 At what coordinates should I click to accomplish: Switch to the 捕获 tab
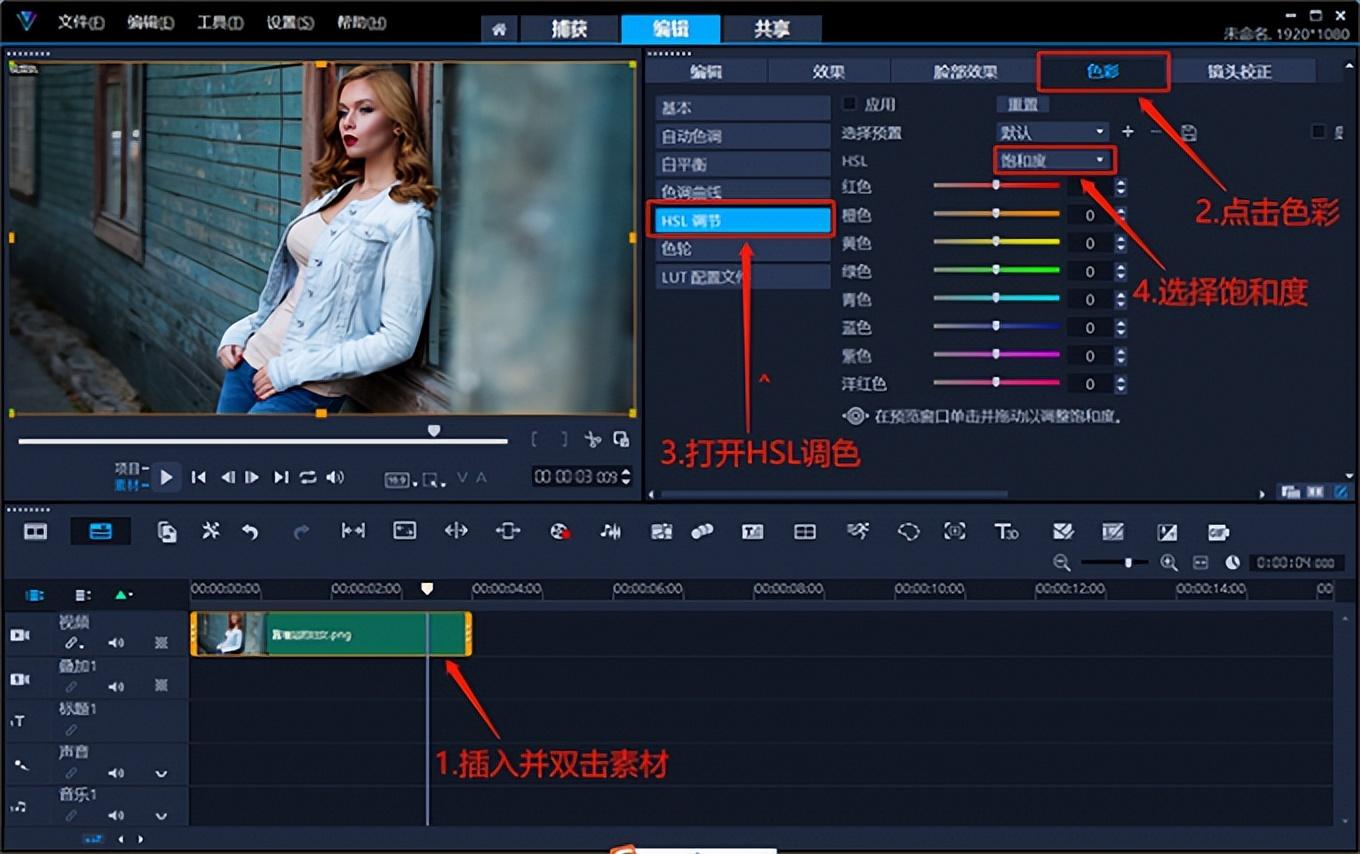[569, 29]
